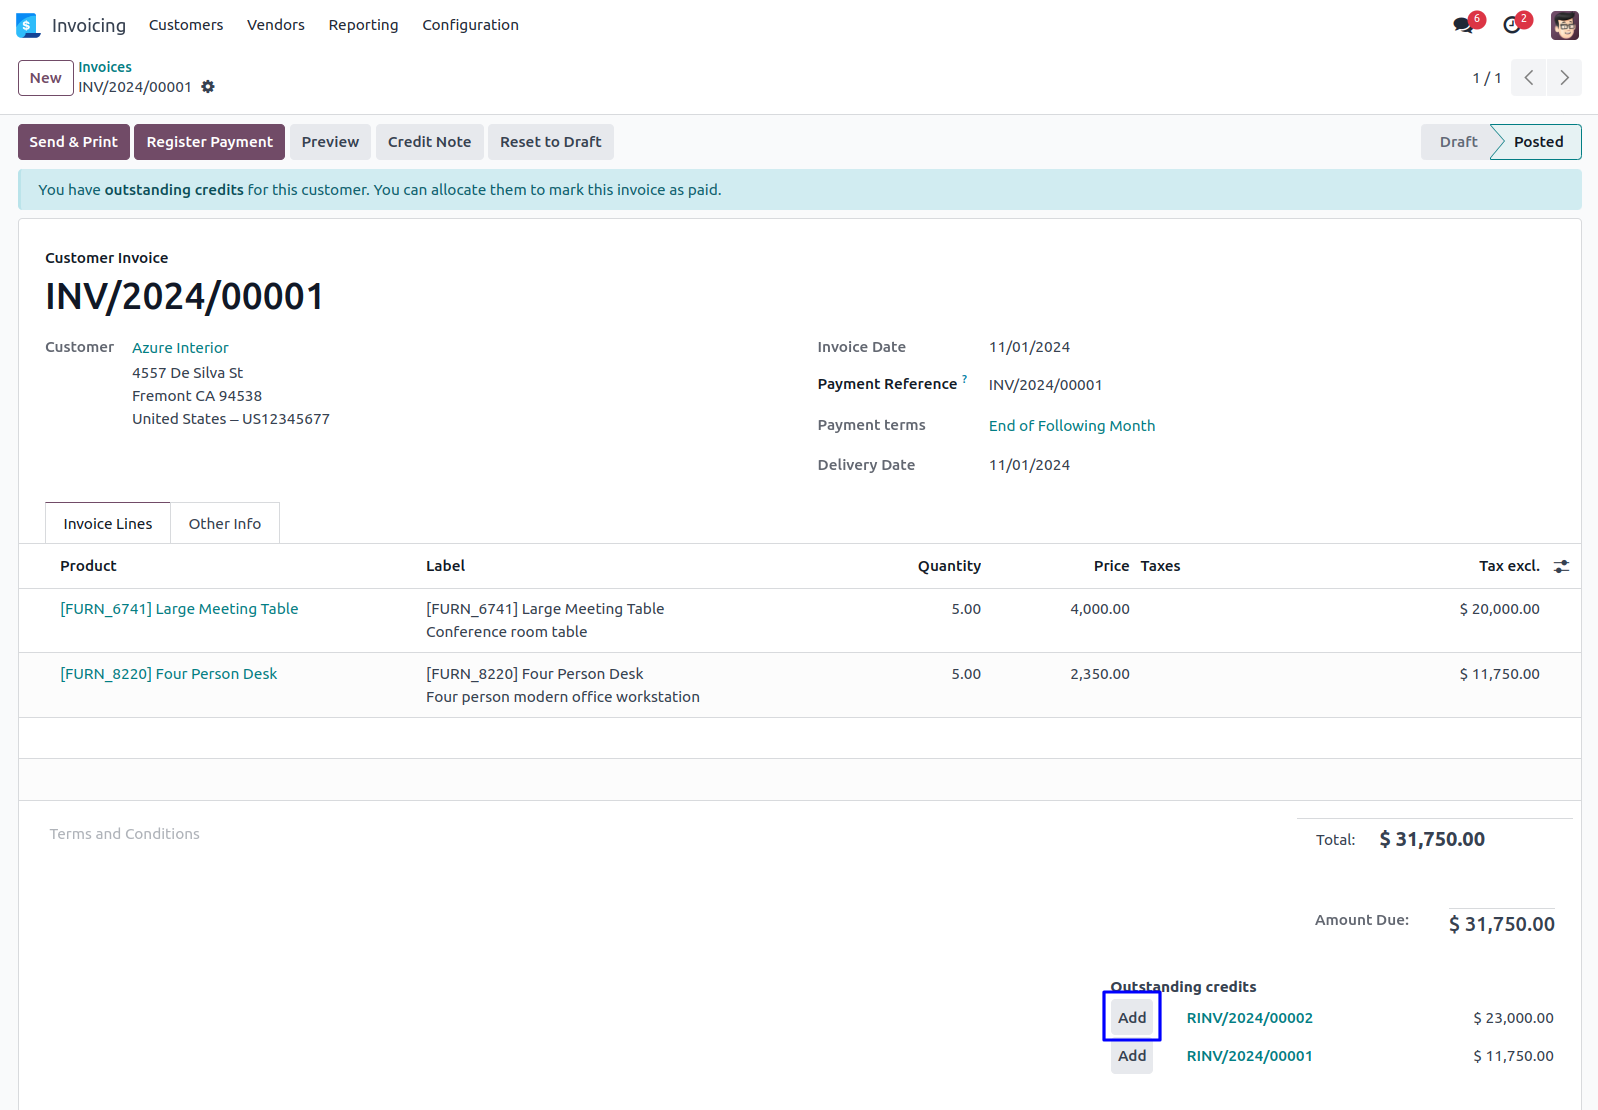Open the activities clock icon
Viewport: 1598px width, 1110px height.
coord(1512,25)
